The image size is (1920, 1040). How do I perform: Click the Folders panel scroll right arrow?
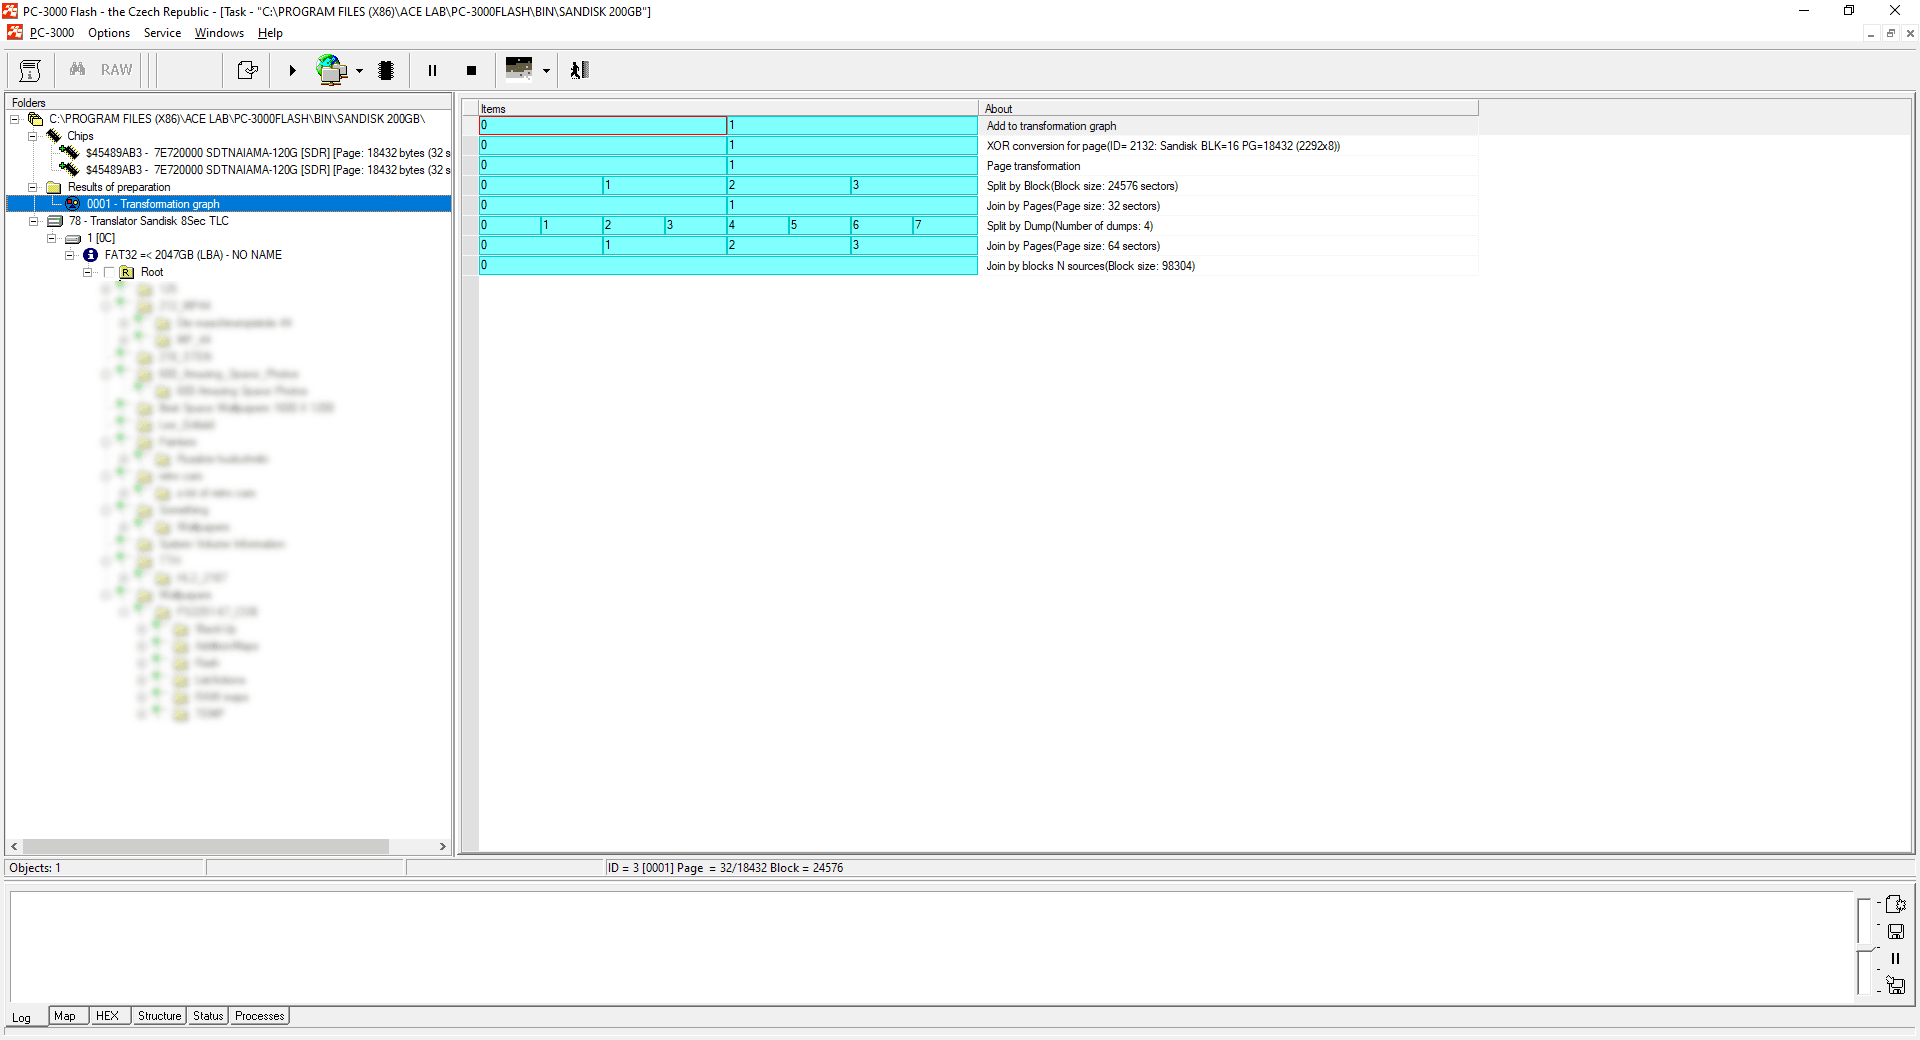[442, 846]
